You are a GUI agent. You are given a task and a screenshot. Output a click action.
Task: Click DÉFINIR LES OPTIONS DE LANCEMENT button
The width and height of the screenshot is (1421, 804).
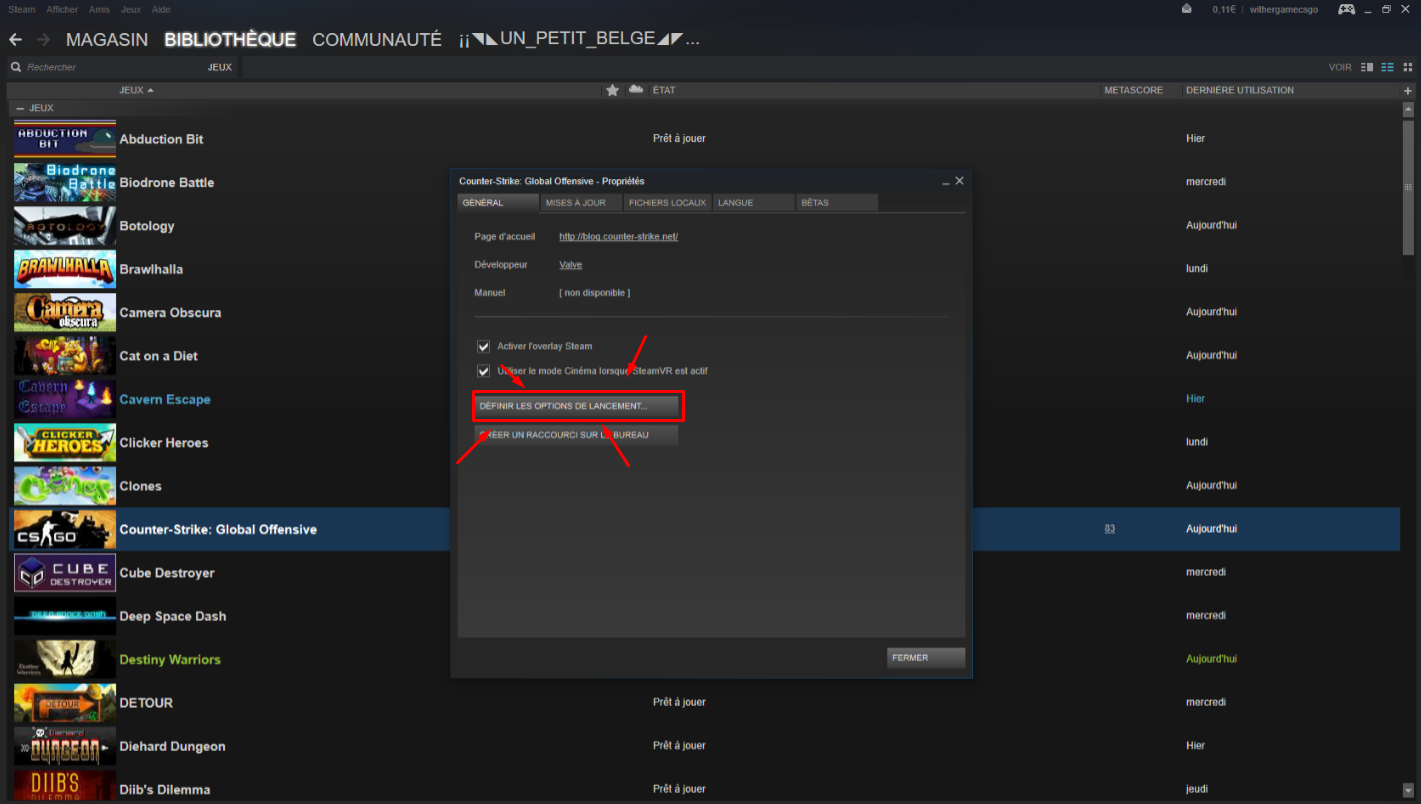coord(577,407)
